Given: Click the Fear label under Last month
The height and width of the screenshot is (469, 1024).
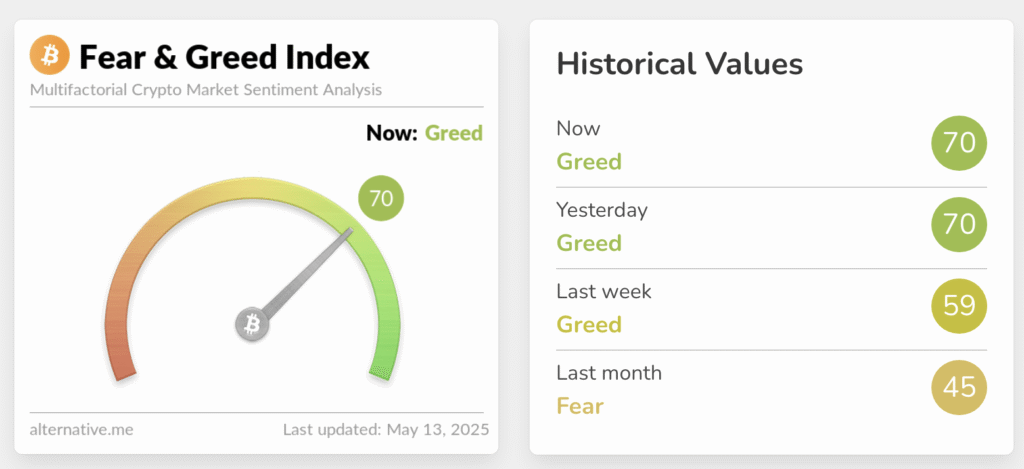Looking at the screenshot, I should (580, 406).
